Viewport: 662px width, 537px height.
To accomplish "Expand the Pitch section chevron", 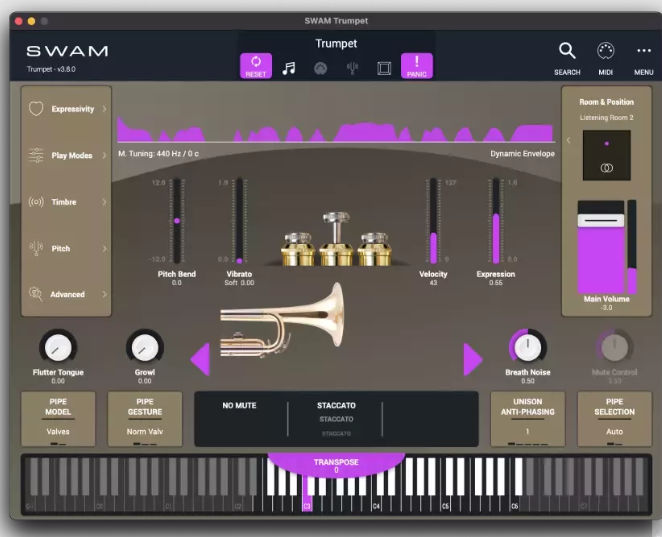I will click(x=104, y=248).
